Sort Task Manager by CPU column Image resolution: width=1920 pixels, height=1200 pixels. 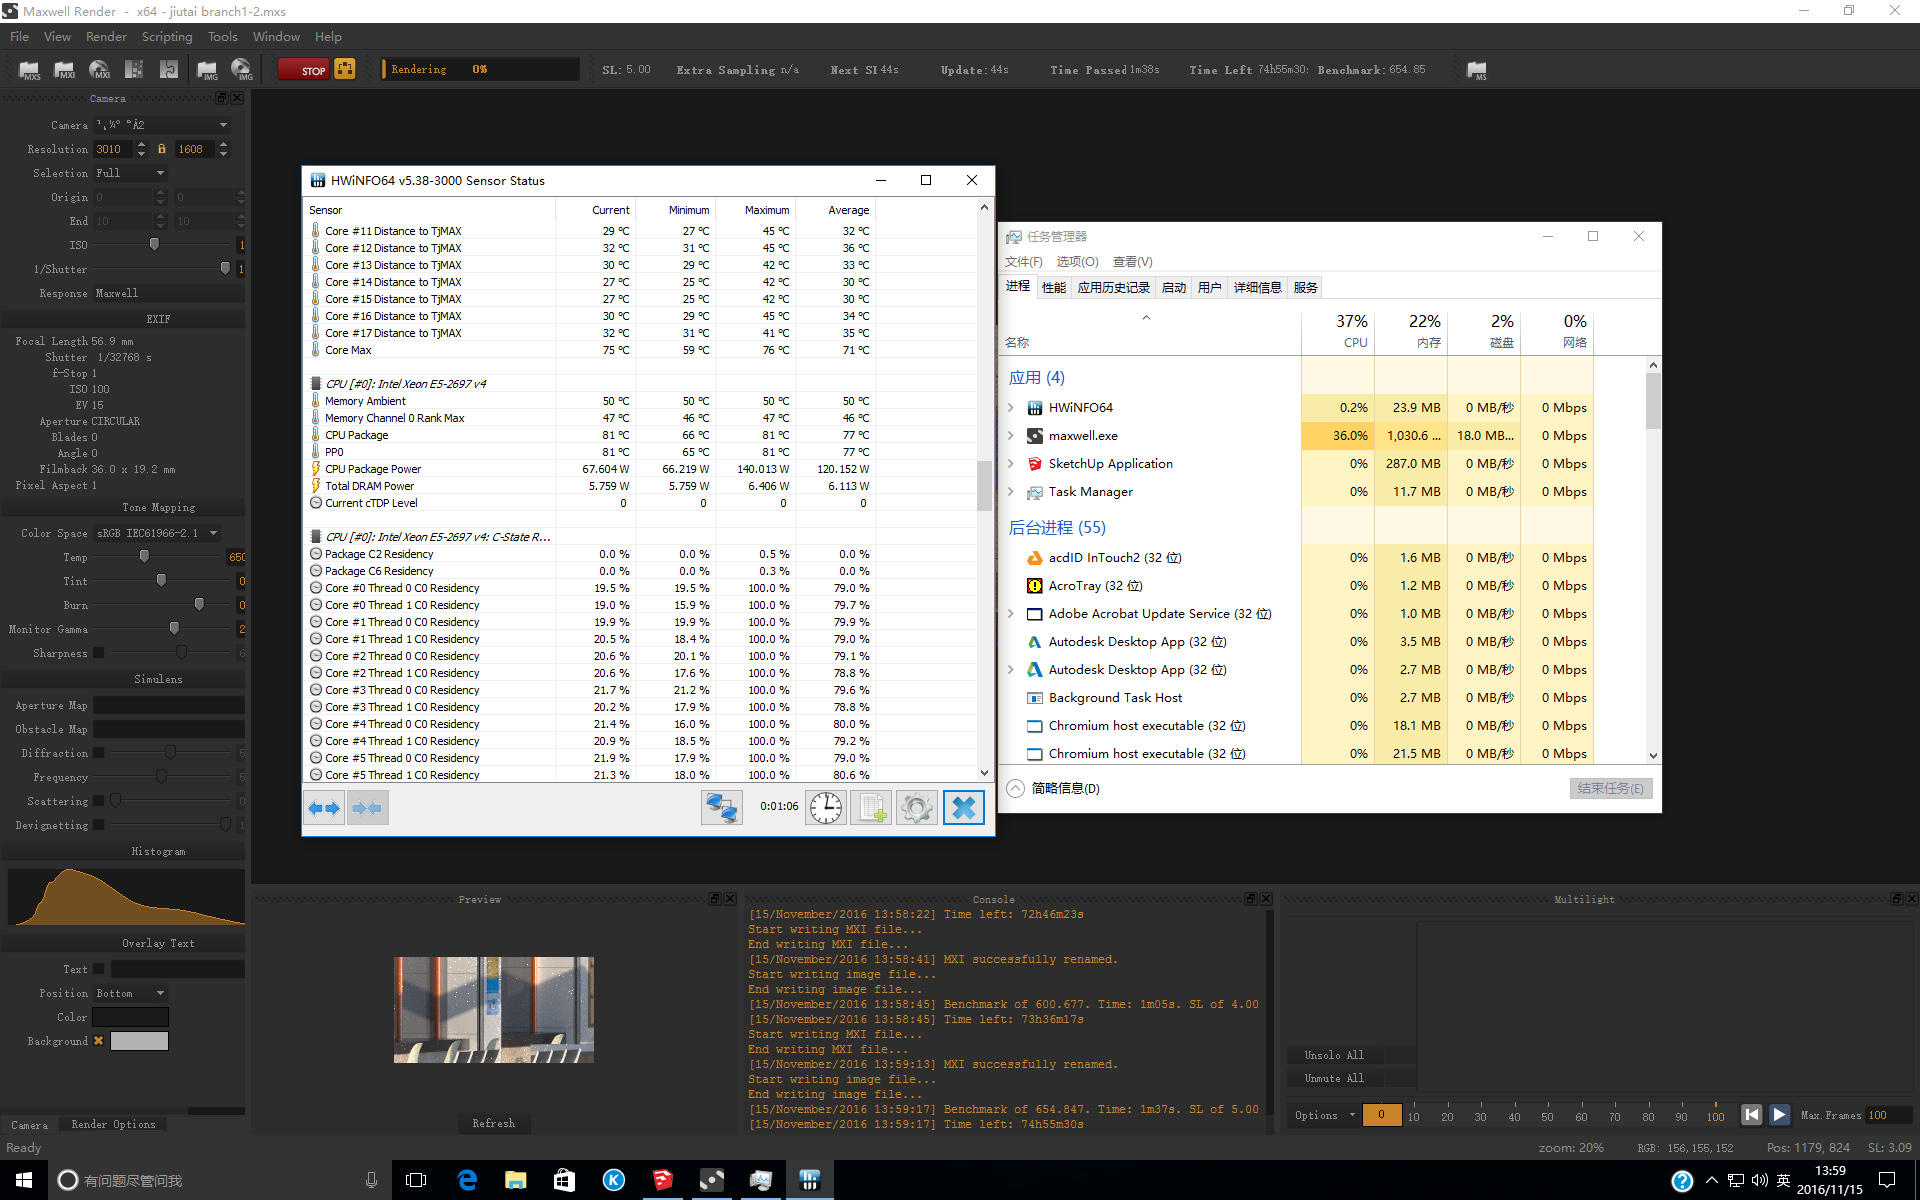1338,330
